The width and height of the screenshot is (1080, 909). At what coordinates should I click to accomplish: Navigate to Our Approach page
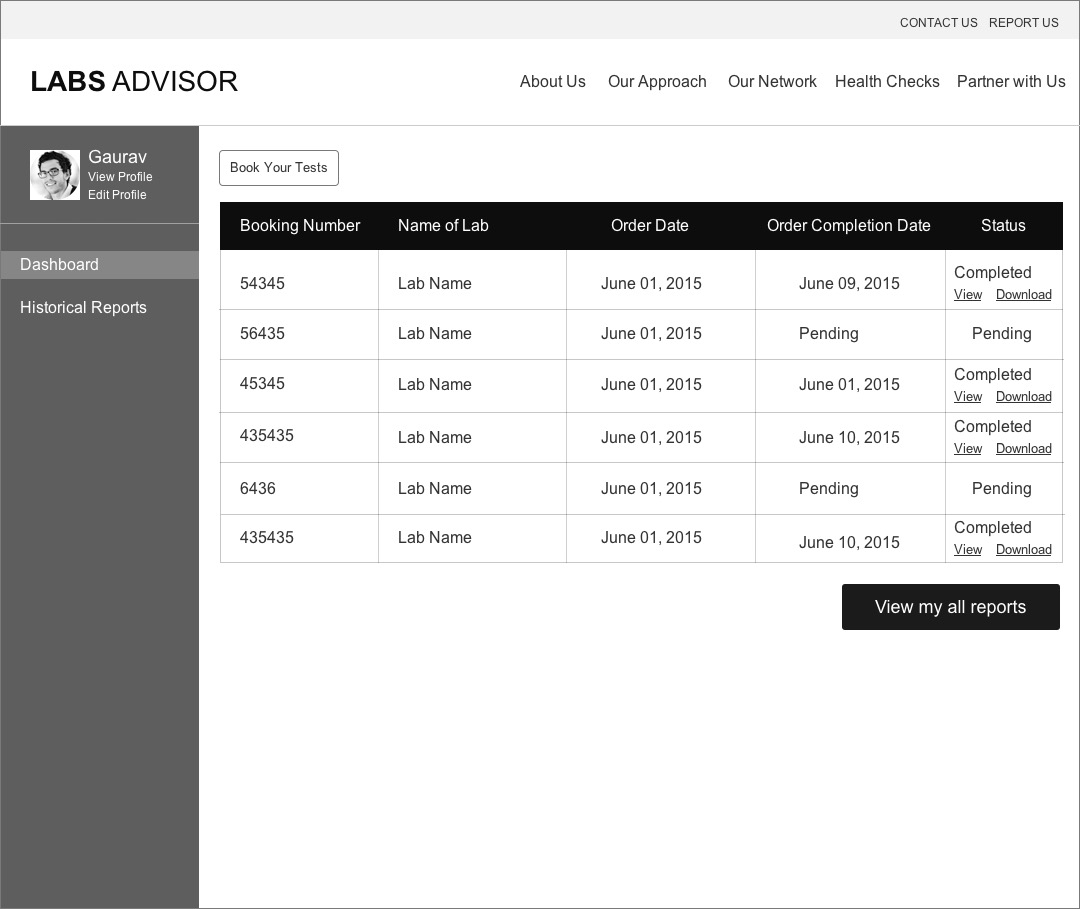coord(657,82)
